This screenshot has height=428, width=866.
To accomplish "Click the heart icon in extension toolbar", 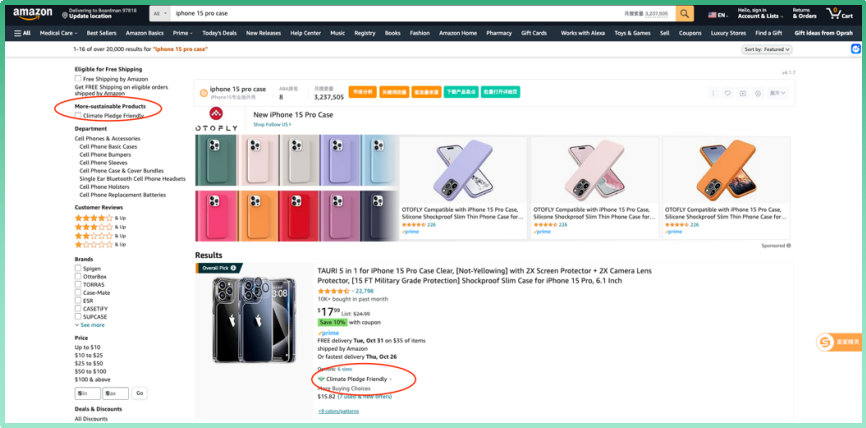I will point(728,93).
